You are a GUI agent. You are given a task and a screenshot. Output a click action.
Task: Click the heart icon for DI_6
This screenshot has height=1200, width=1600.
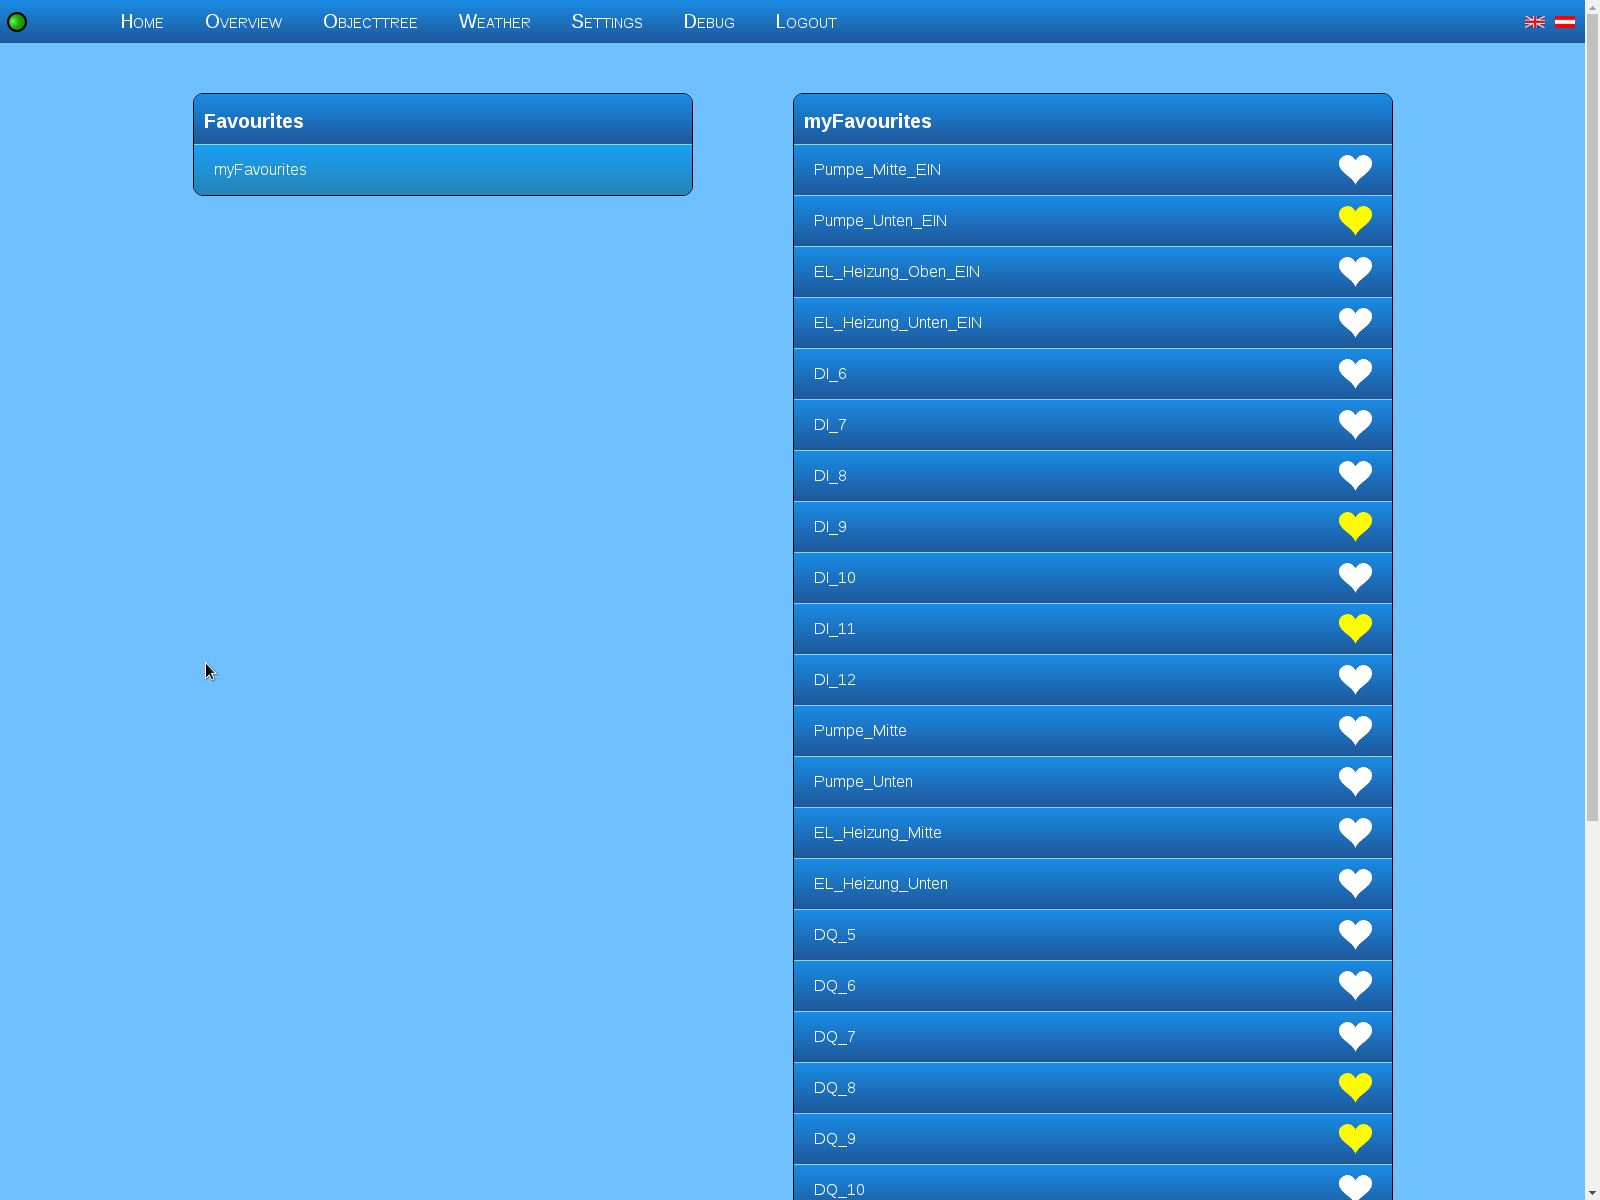point(1355,373)
